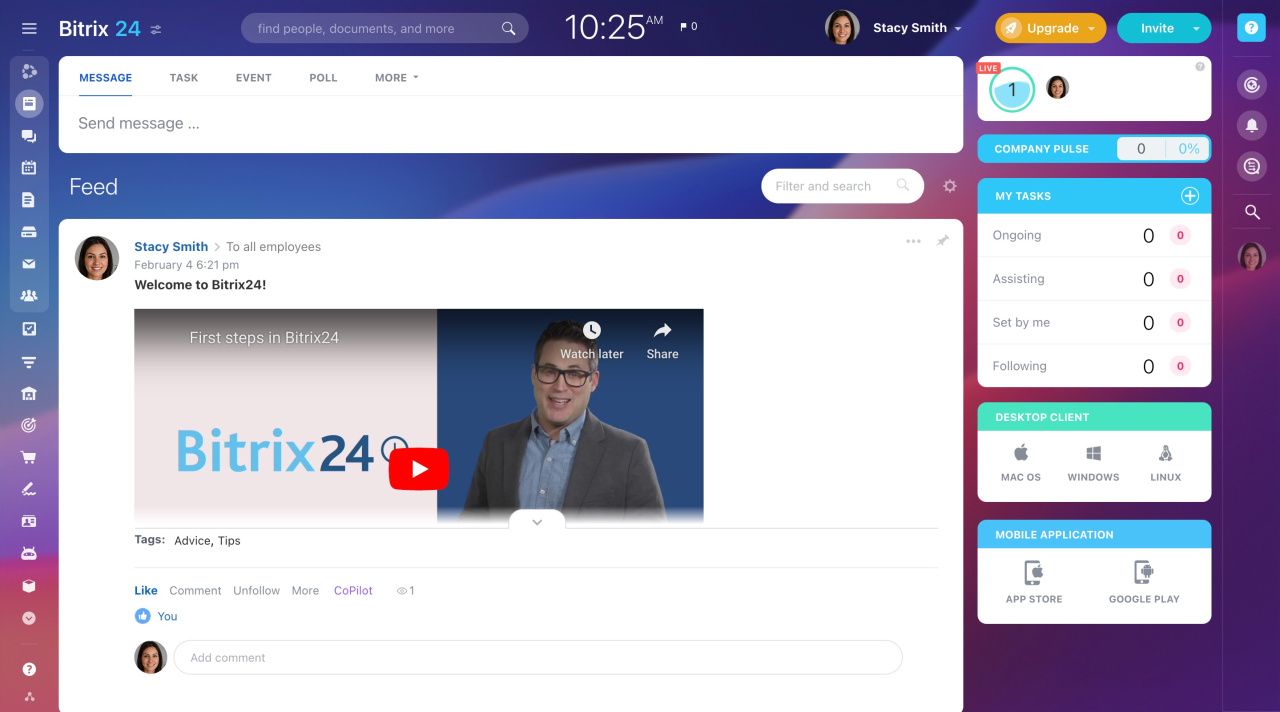Click the Feed settings gear icon
Image resolution: width=1280 pixels, height=712 pixels.
click(x=949, y=186)
